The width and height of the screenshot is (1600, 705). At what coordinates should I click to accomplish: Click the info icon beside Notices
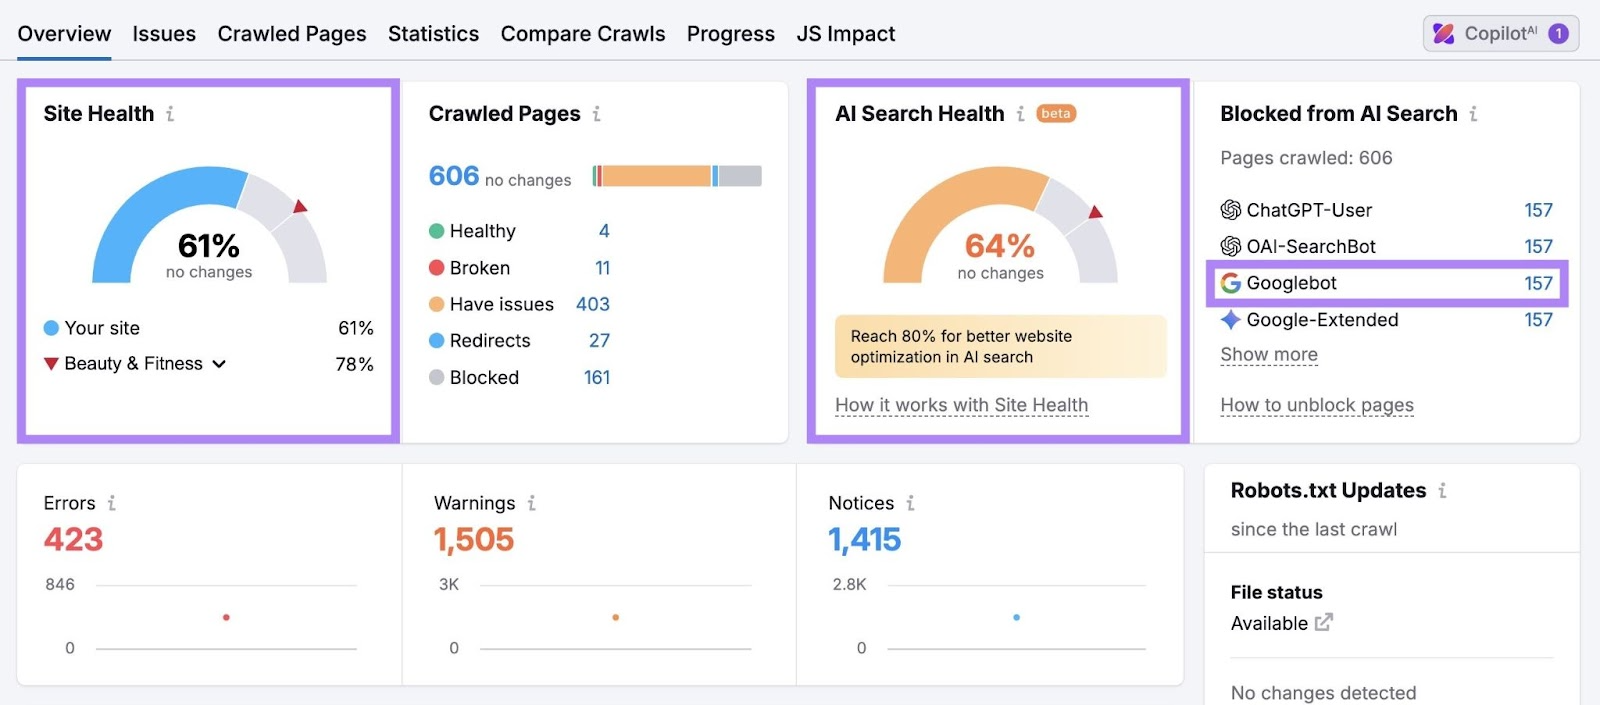pos(910,503)
